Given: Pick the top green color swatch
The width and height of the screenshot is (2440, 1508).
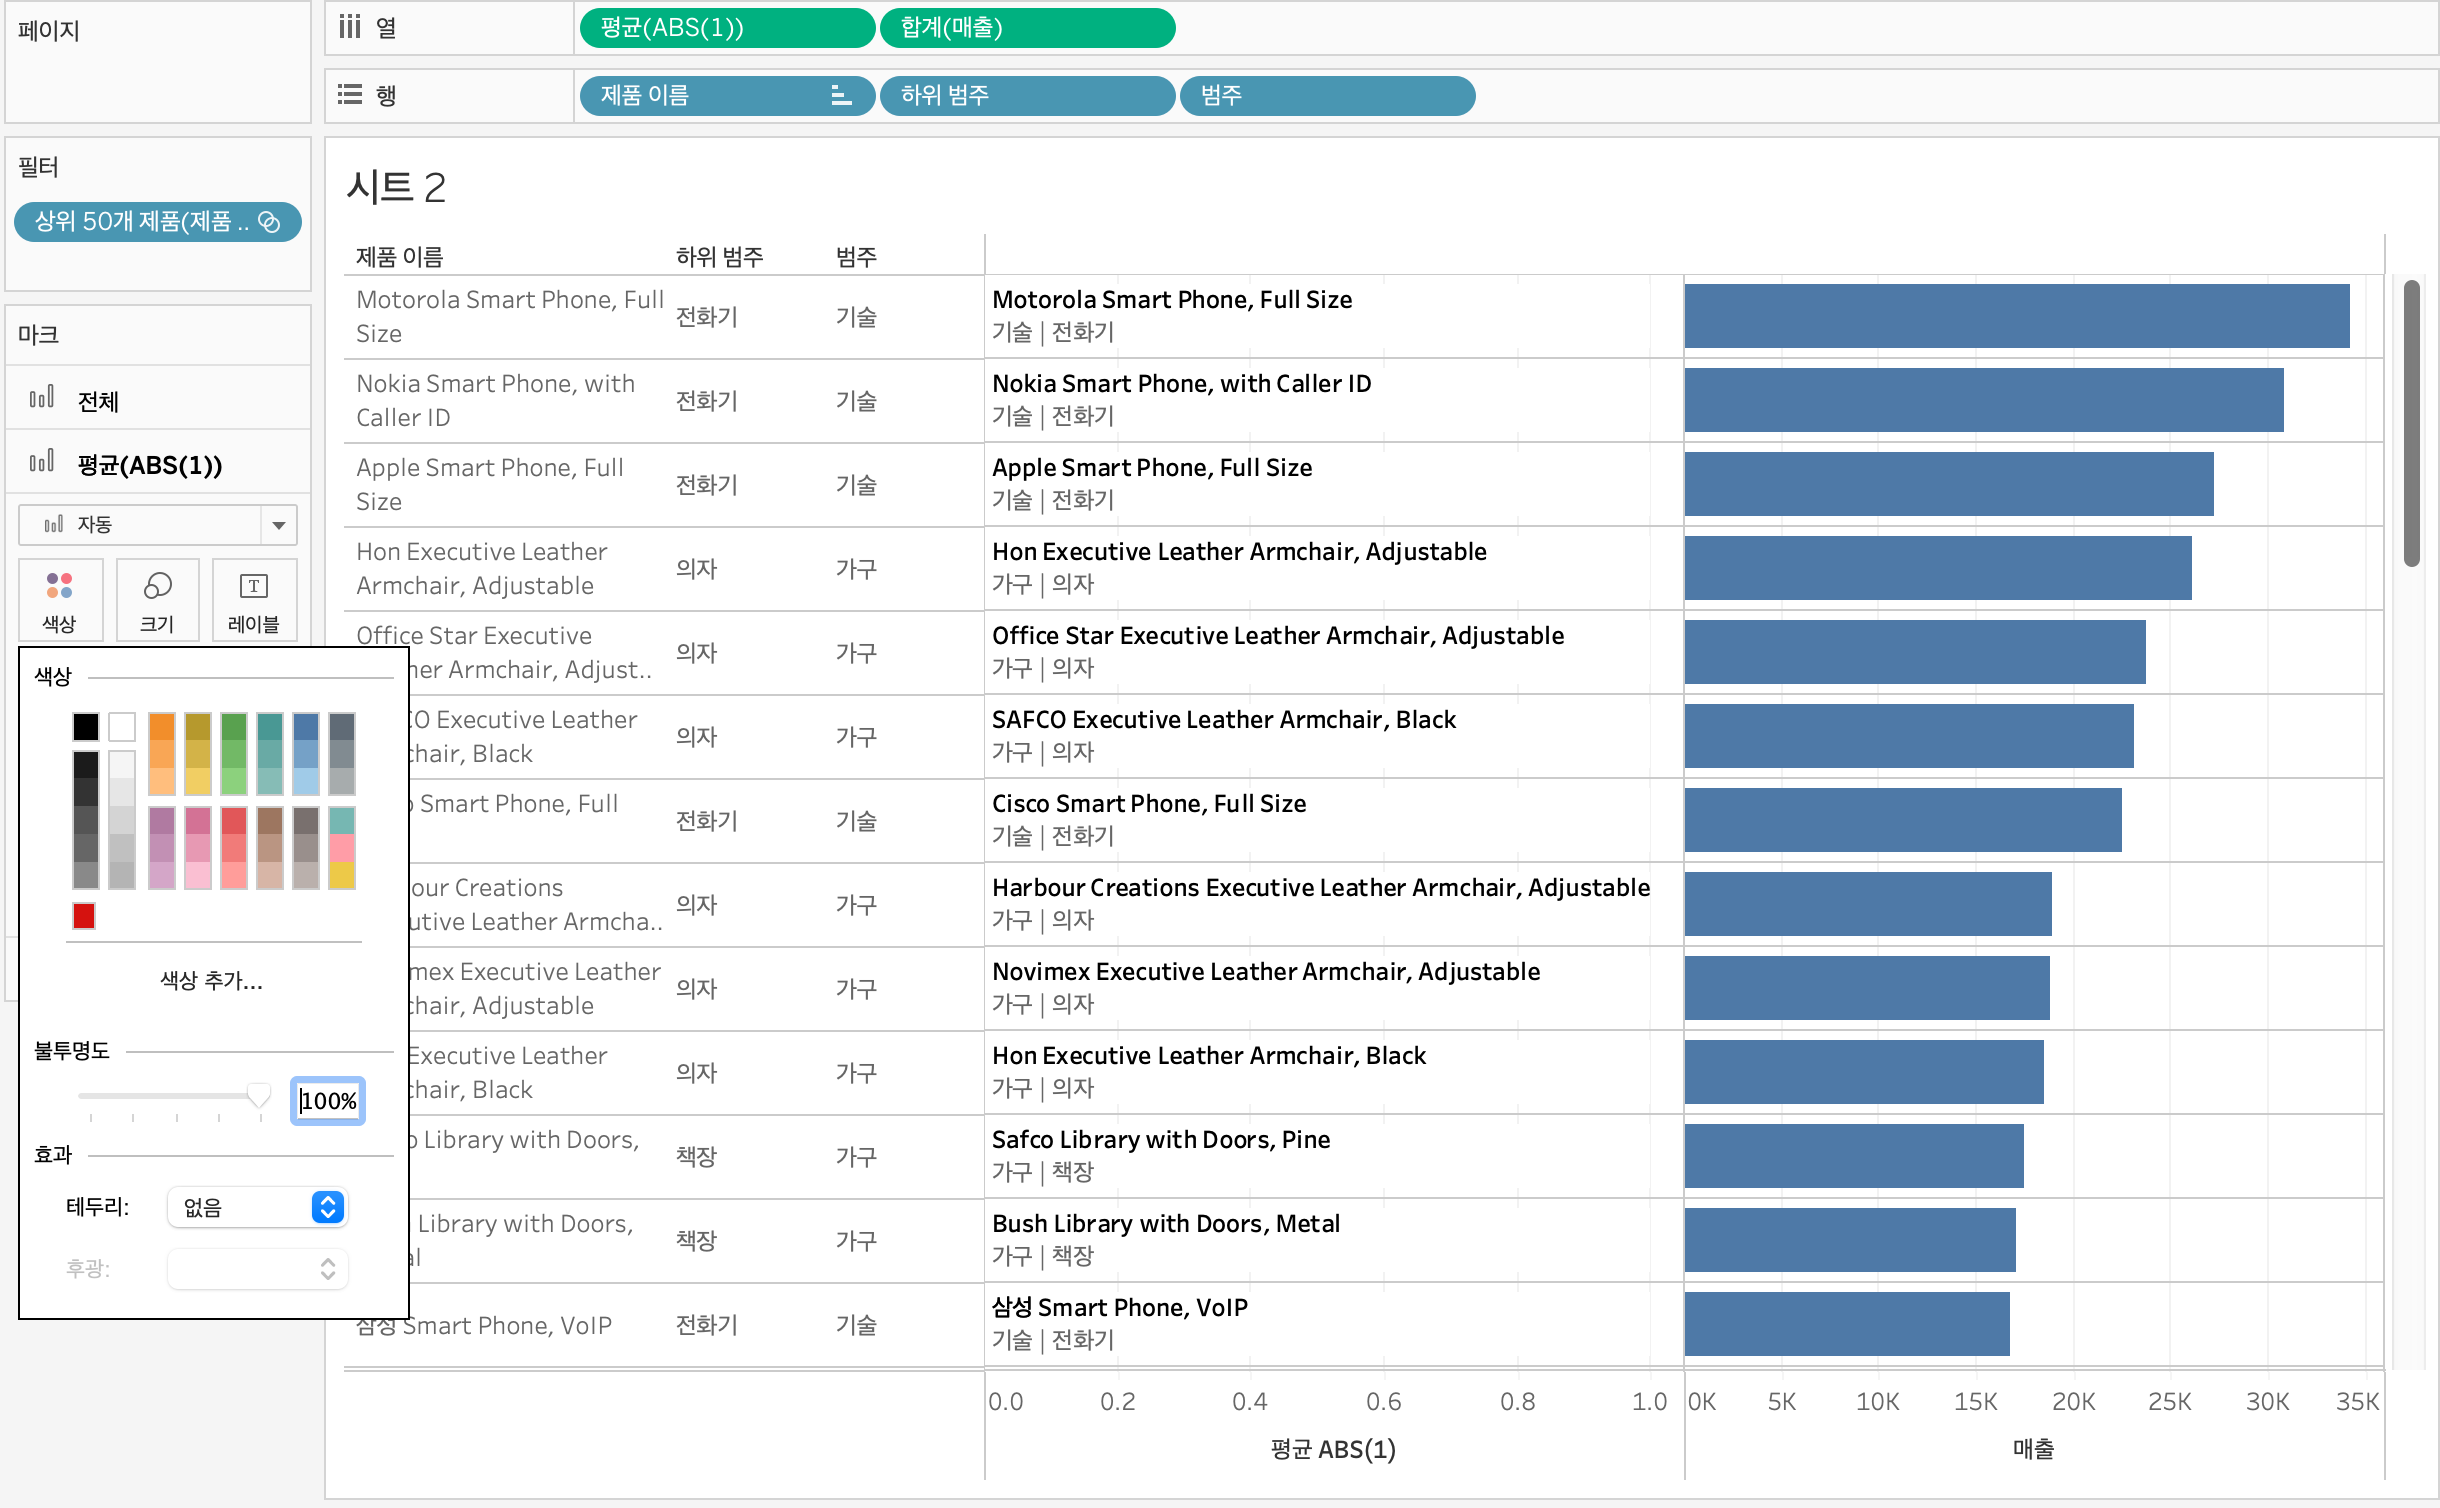Looking at the screenshot, I should pos(234,727).
